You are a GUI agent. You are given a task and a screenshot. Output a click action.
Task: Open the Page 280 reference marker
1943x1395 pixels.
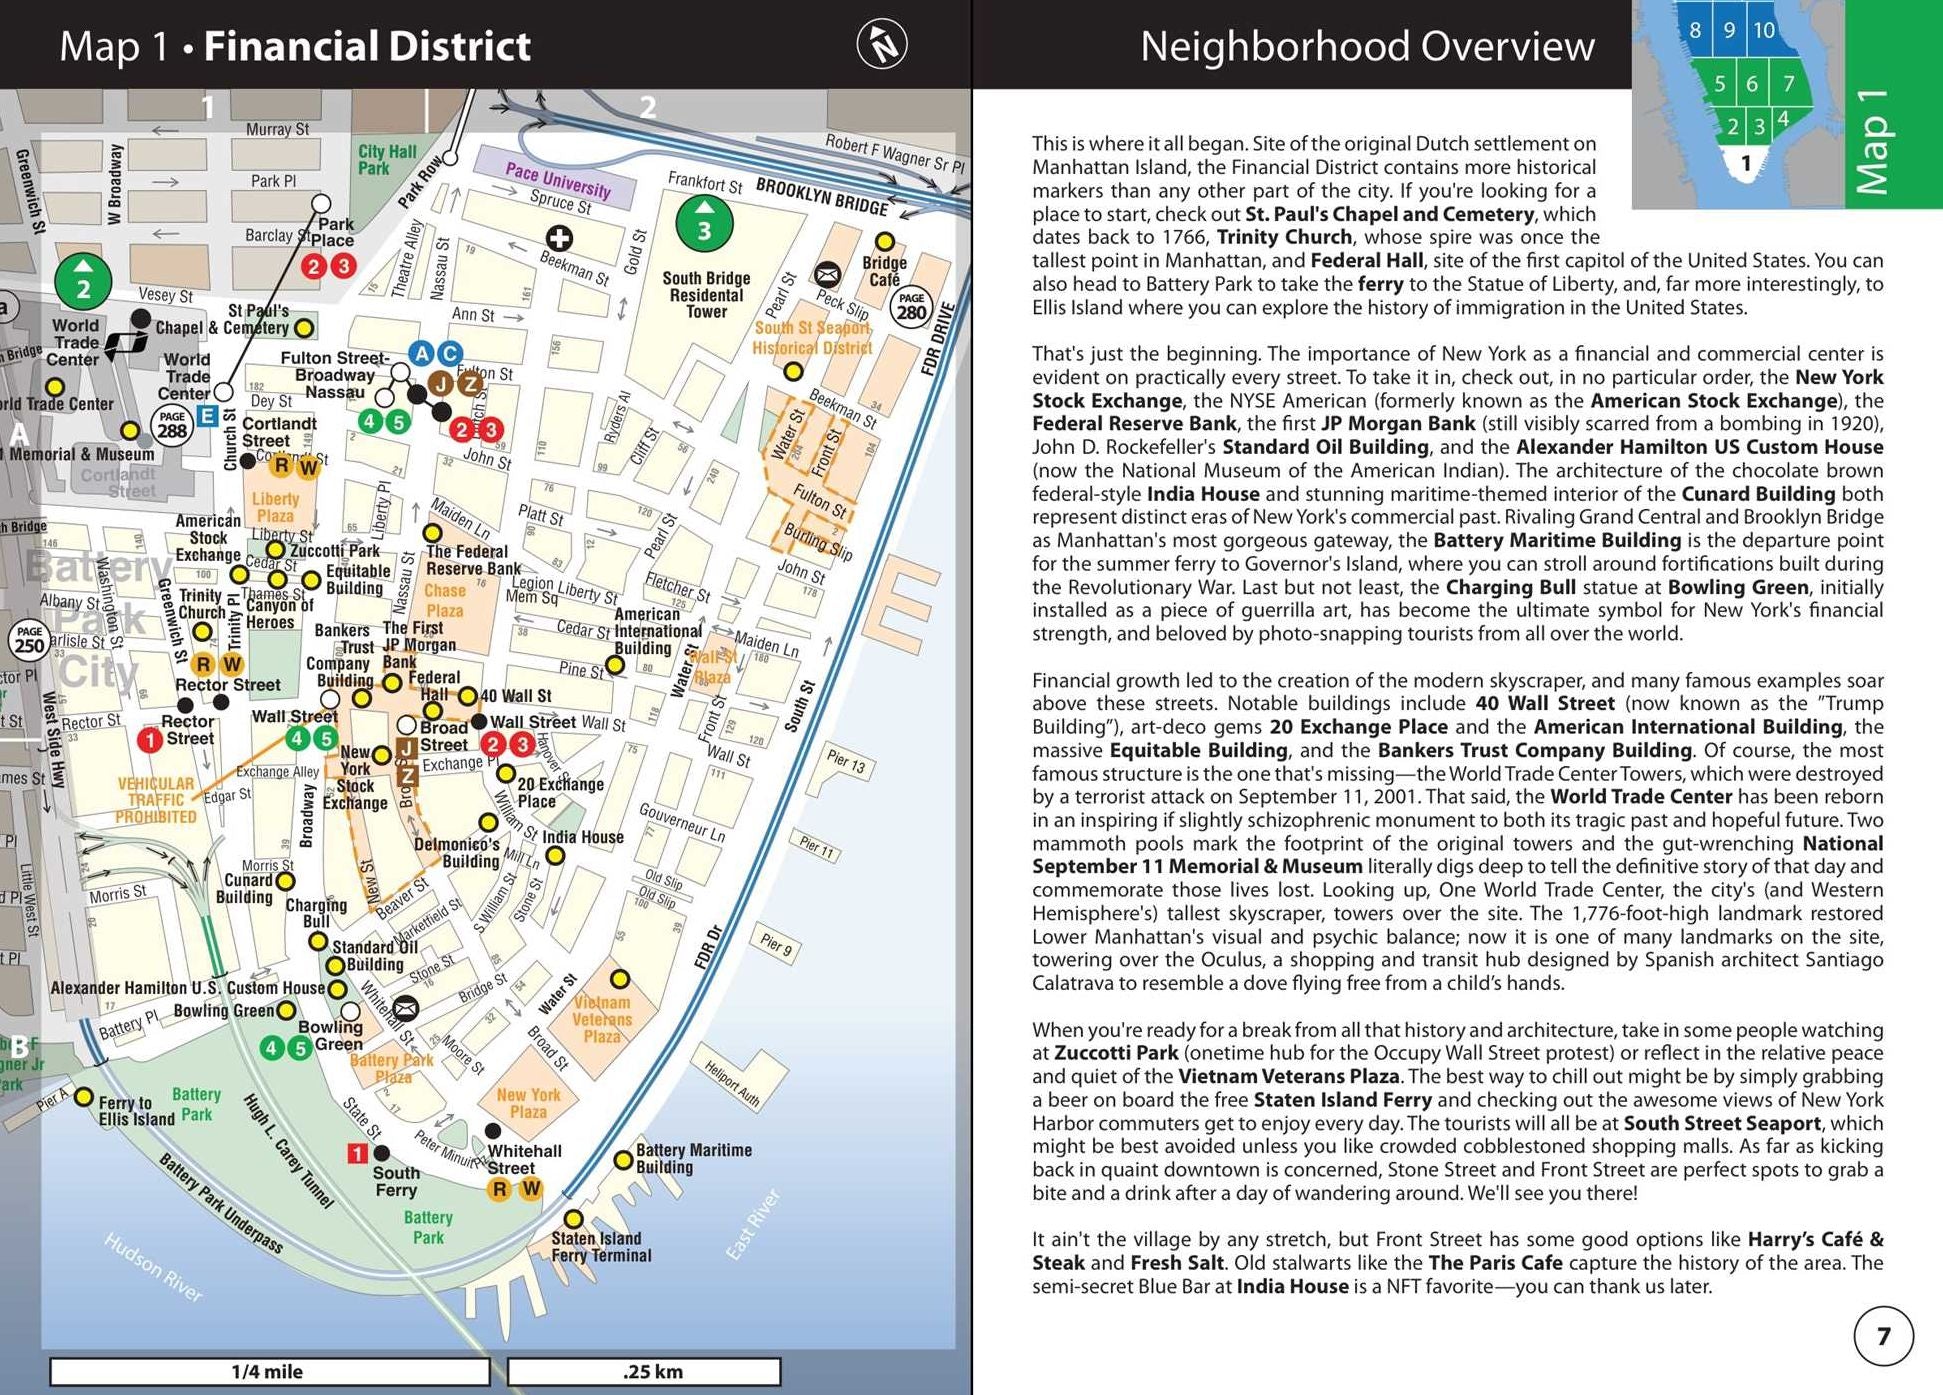(911, 308)
